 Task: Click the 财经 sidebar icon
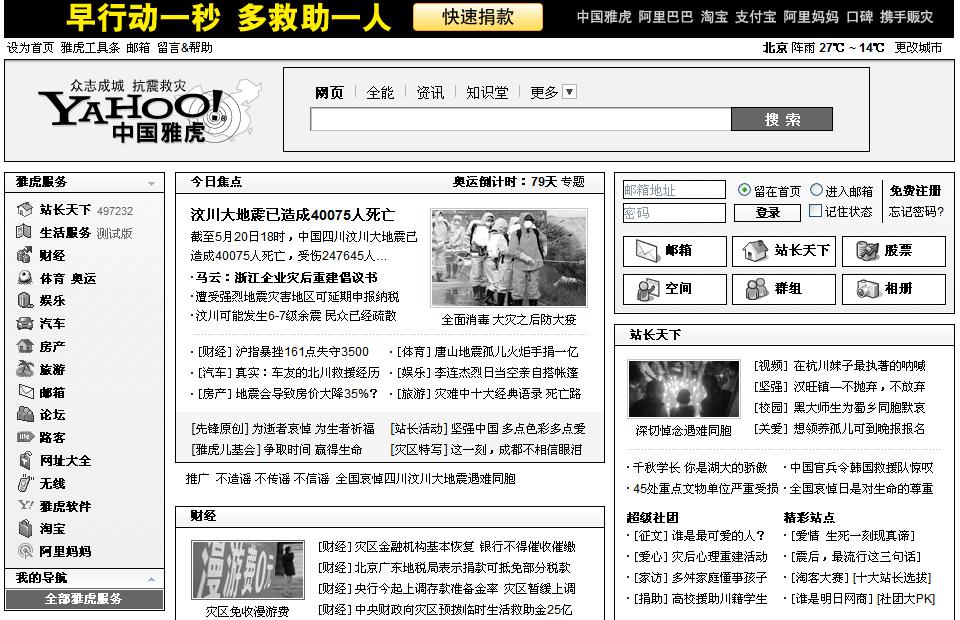(x=25, y=255)
